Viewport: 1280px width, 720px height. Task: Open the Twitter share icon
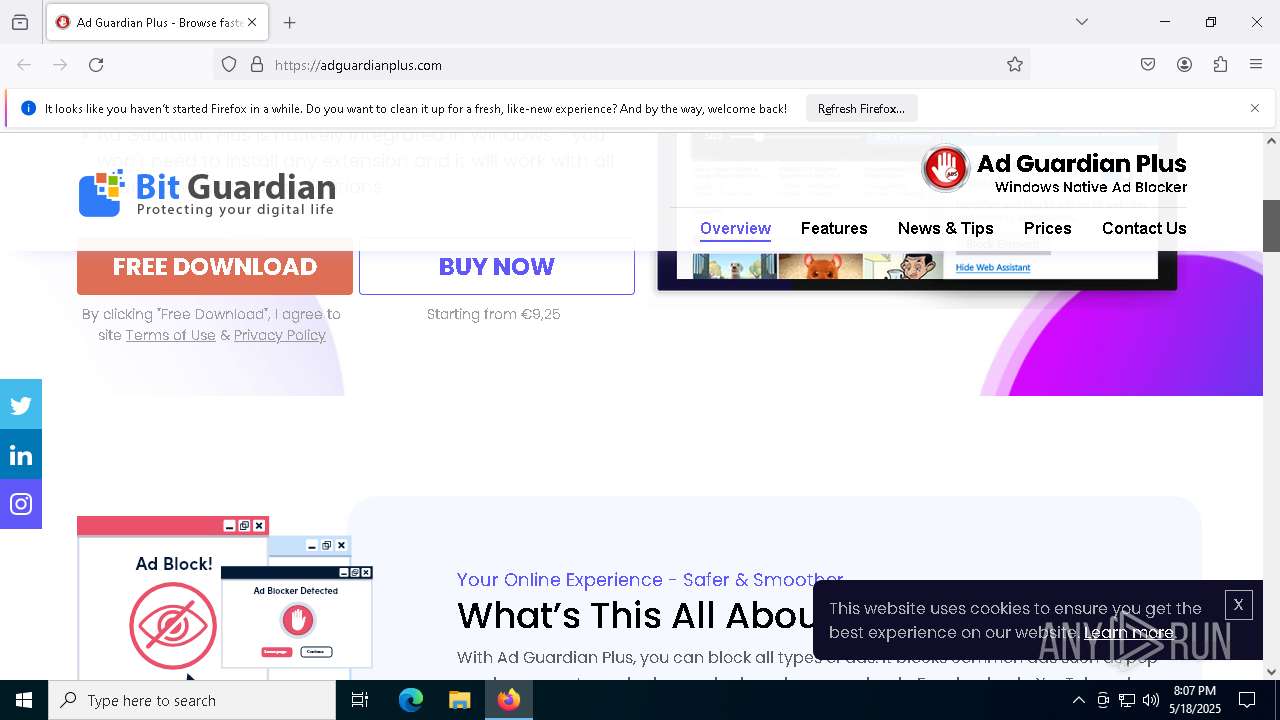point(21,405)
